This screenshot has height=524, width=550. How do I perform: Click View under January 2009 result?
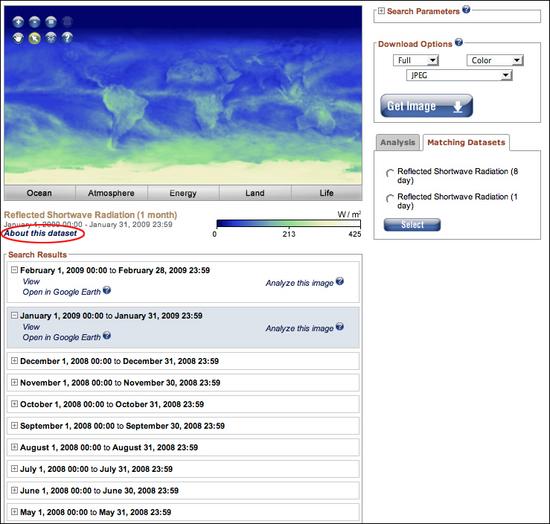(31, 327)
